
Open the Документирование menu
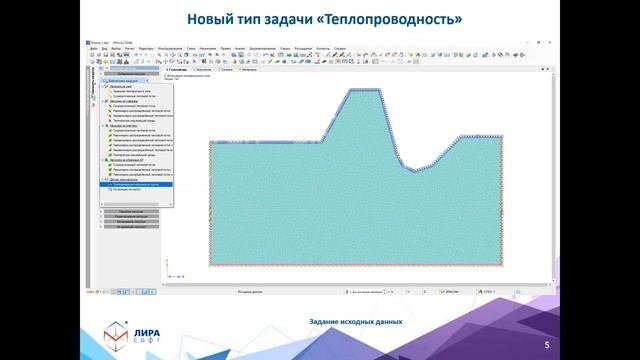tap(262, 49)
